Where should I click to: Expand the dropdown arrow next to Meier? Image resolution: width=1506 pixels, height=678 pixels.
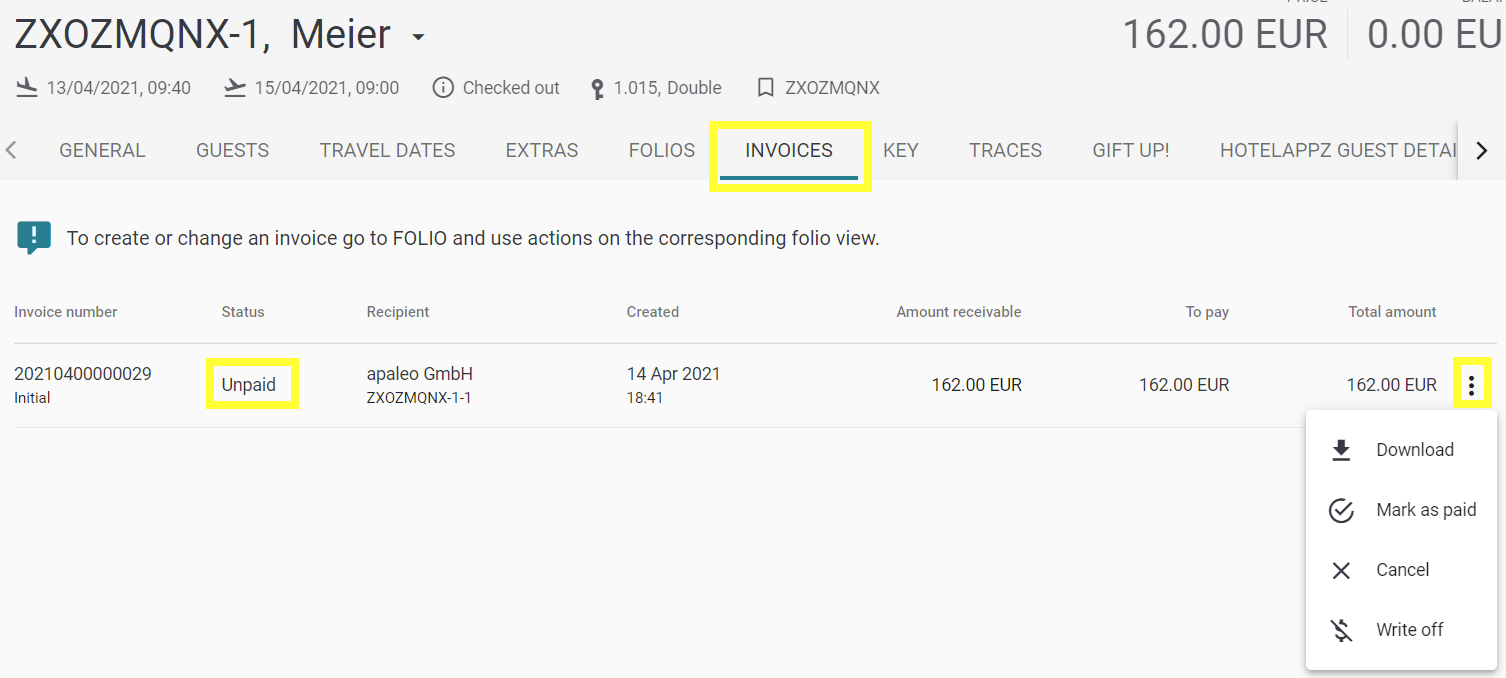[x=417, y=36]
